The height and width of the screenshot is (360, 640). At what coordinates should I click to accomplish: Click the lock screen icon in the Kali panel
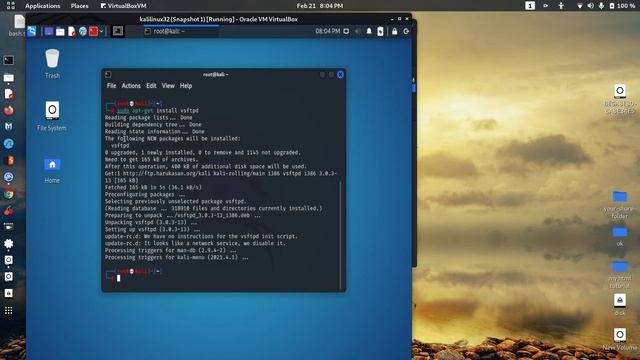394,31
